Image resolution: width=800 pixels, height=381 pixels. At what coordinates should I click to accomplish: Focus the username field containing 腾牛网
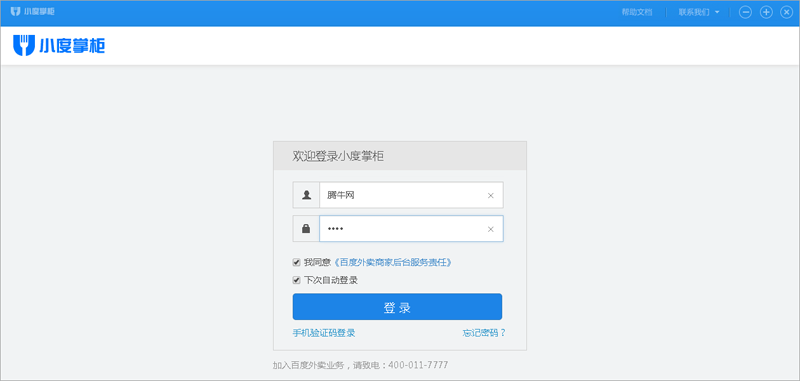[411, 195]
